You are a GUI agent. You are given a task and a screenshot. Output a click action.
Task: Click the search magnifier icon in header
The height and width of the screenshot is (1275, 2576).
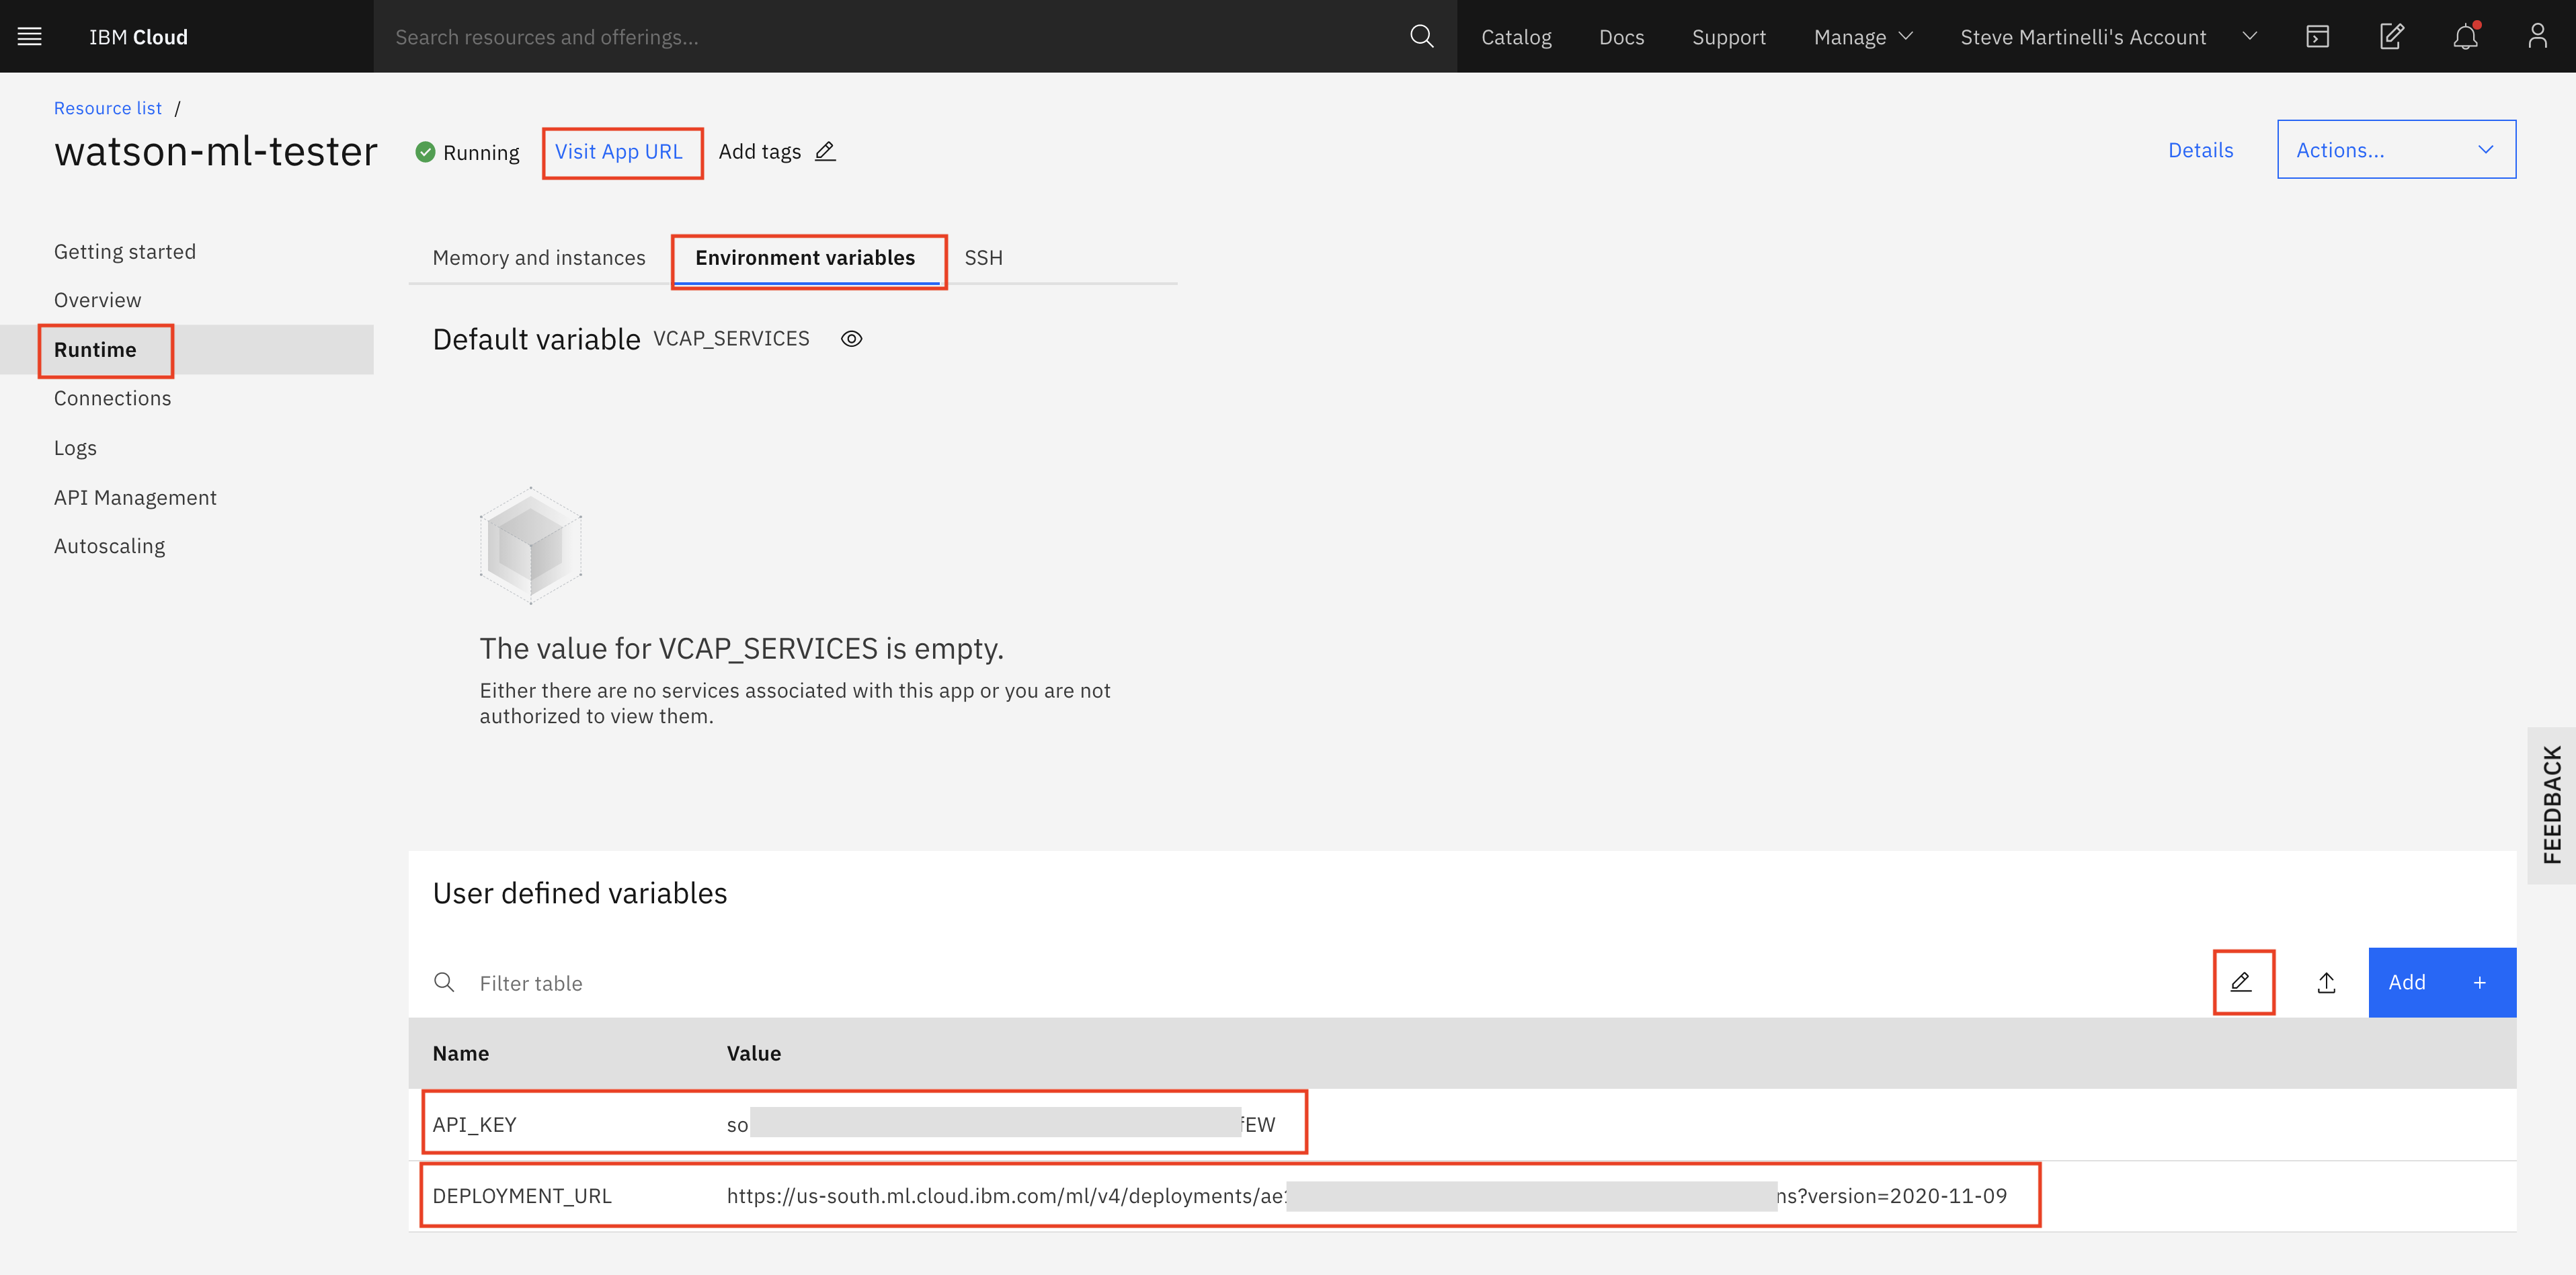coord(1421,37)
